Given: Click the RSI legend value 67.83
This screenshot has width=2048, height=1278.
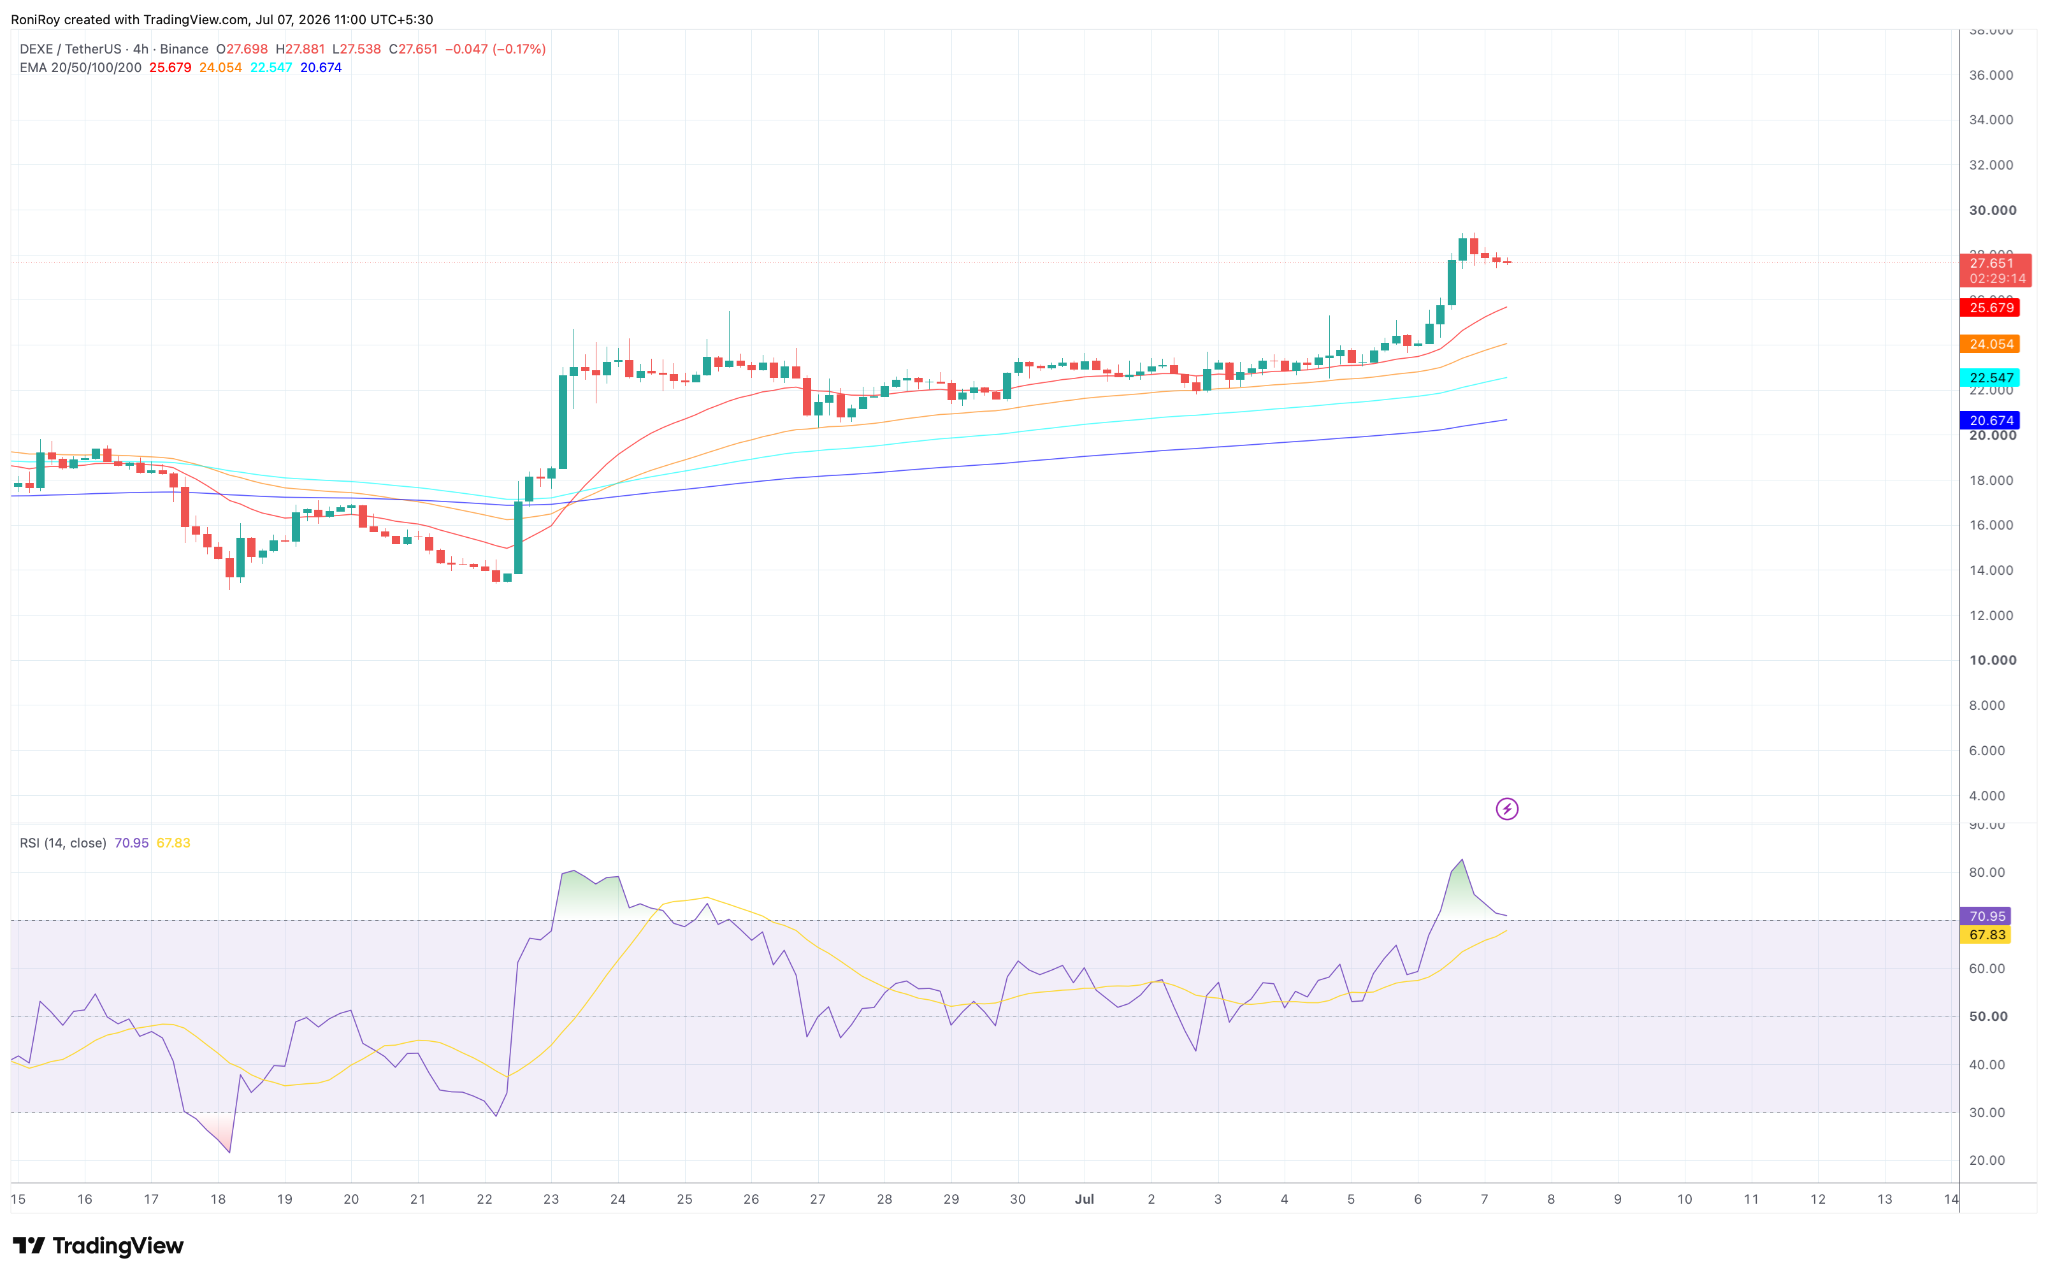Looking at the screenshot, I should (173, 843).
